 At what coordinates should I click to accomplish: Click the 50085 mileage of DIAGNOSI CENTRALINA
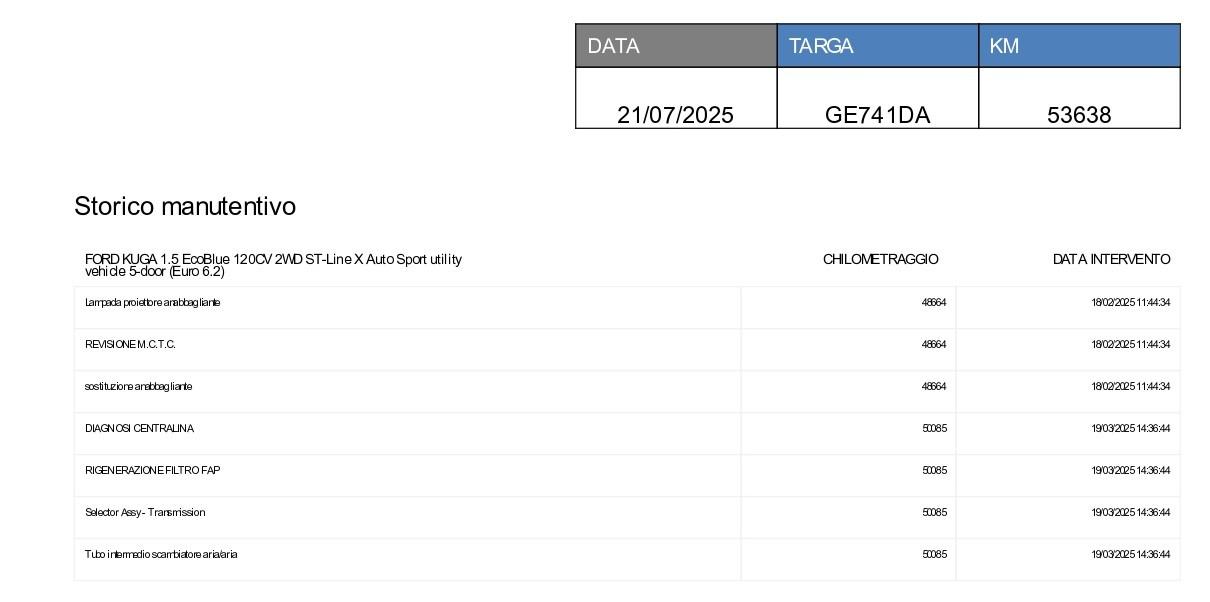(x=934, y=428)
